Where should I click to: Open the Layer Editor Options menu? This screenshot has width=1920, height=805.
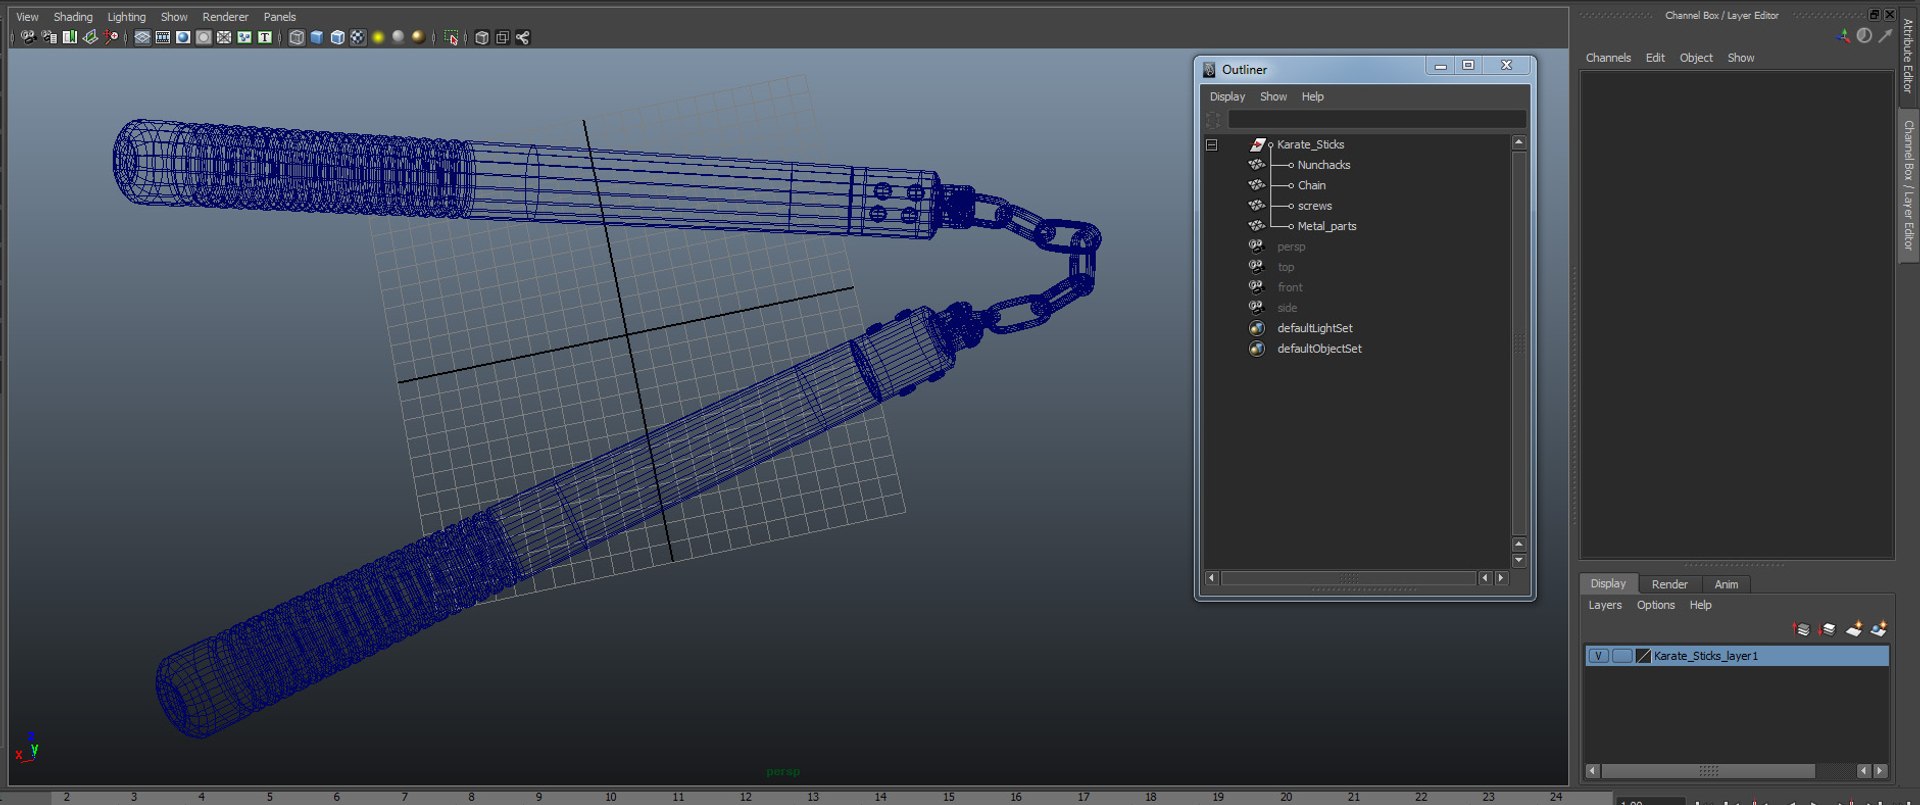point(1655,605)
